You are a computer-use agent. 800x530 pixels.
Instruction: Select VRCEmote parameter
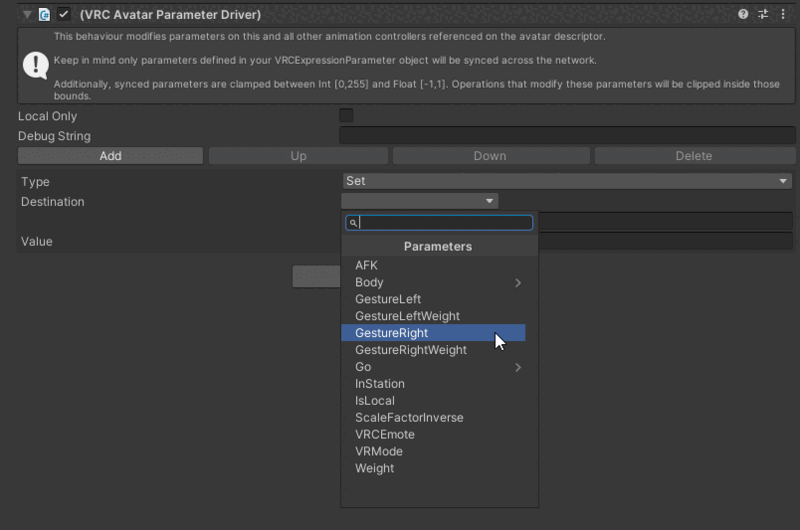tap(433, 434)
